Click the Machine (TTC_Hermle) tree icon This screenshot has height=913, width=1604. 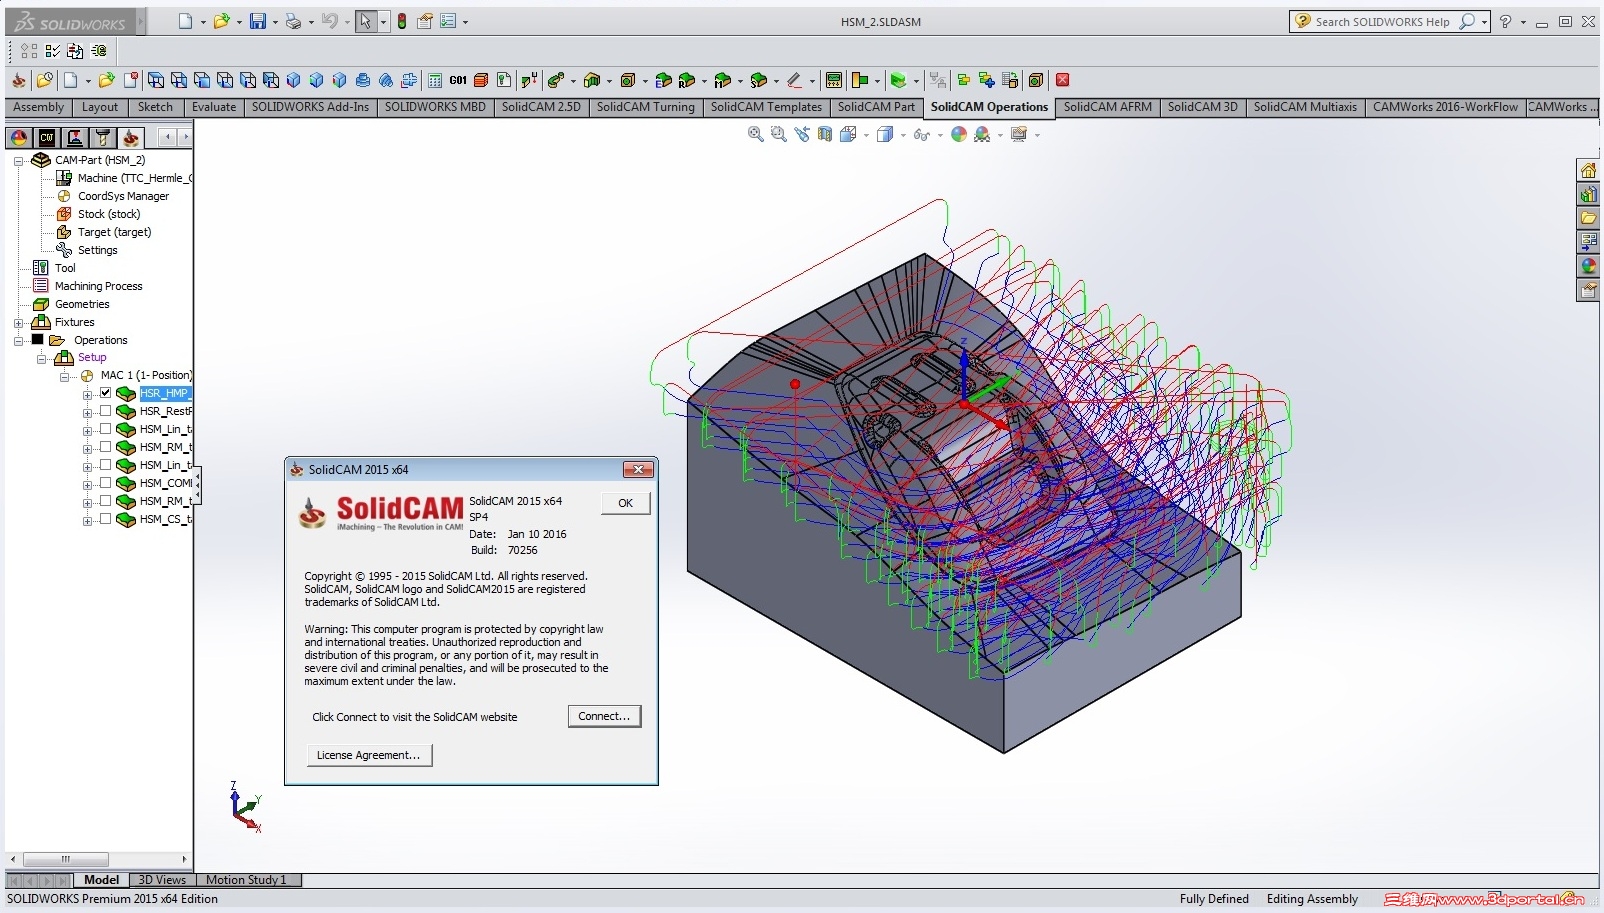point(64,178)
